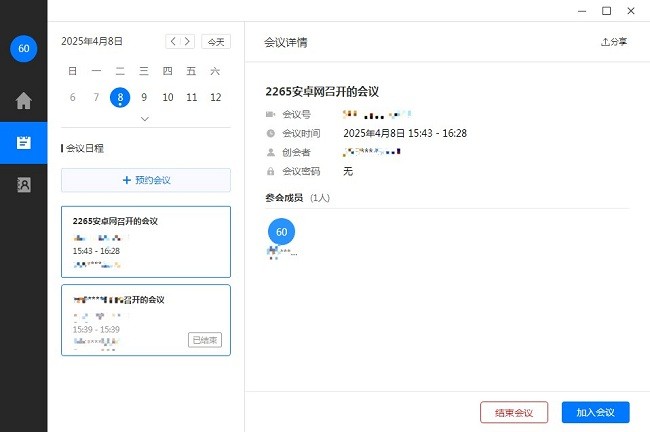Maximize the application window
Image resolution: width=650 pixels, height=432 pixels.
tap(606, 11)
